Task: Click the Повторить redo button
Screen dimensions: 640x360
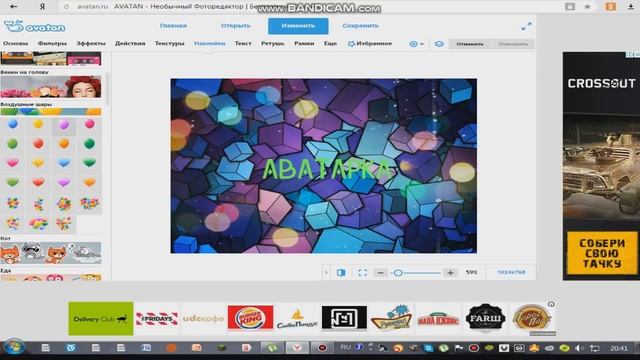Action: point(513,44)
